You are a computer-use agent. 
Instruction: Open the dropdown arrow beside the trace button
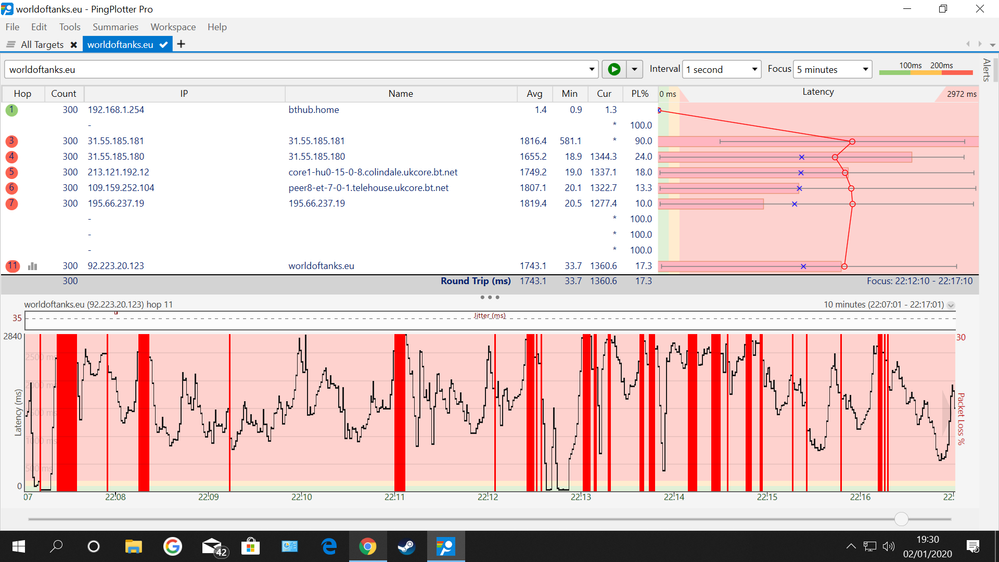(x=634, y=70)
